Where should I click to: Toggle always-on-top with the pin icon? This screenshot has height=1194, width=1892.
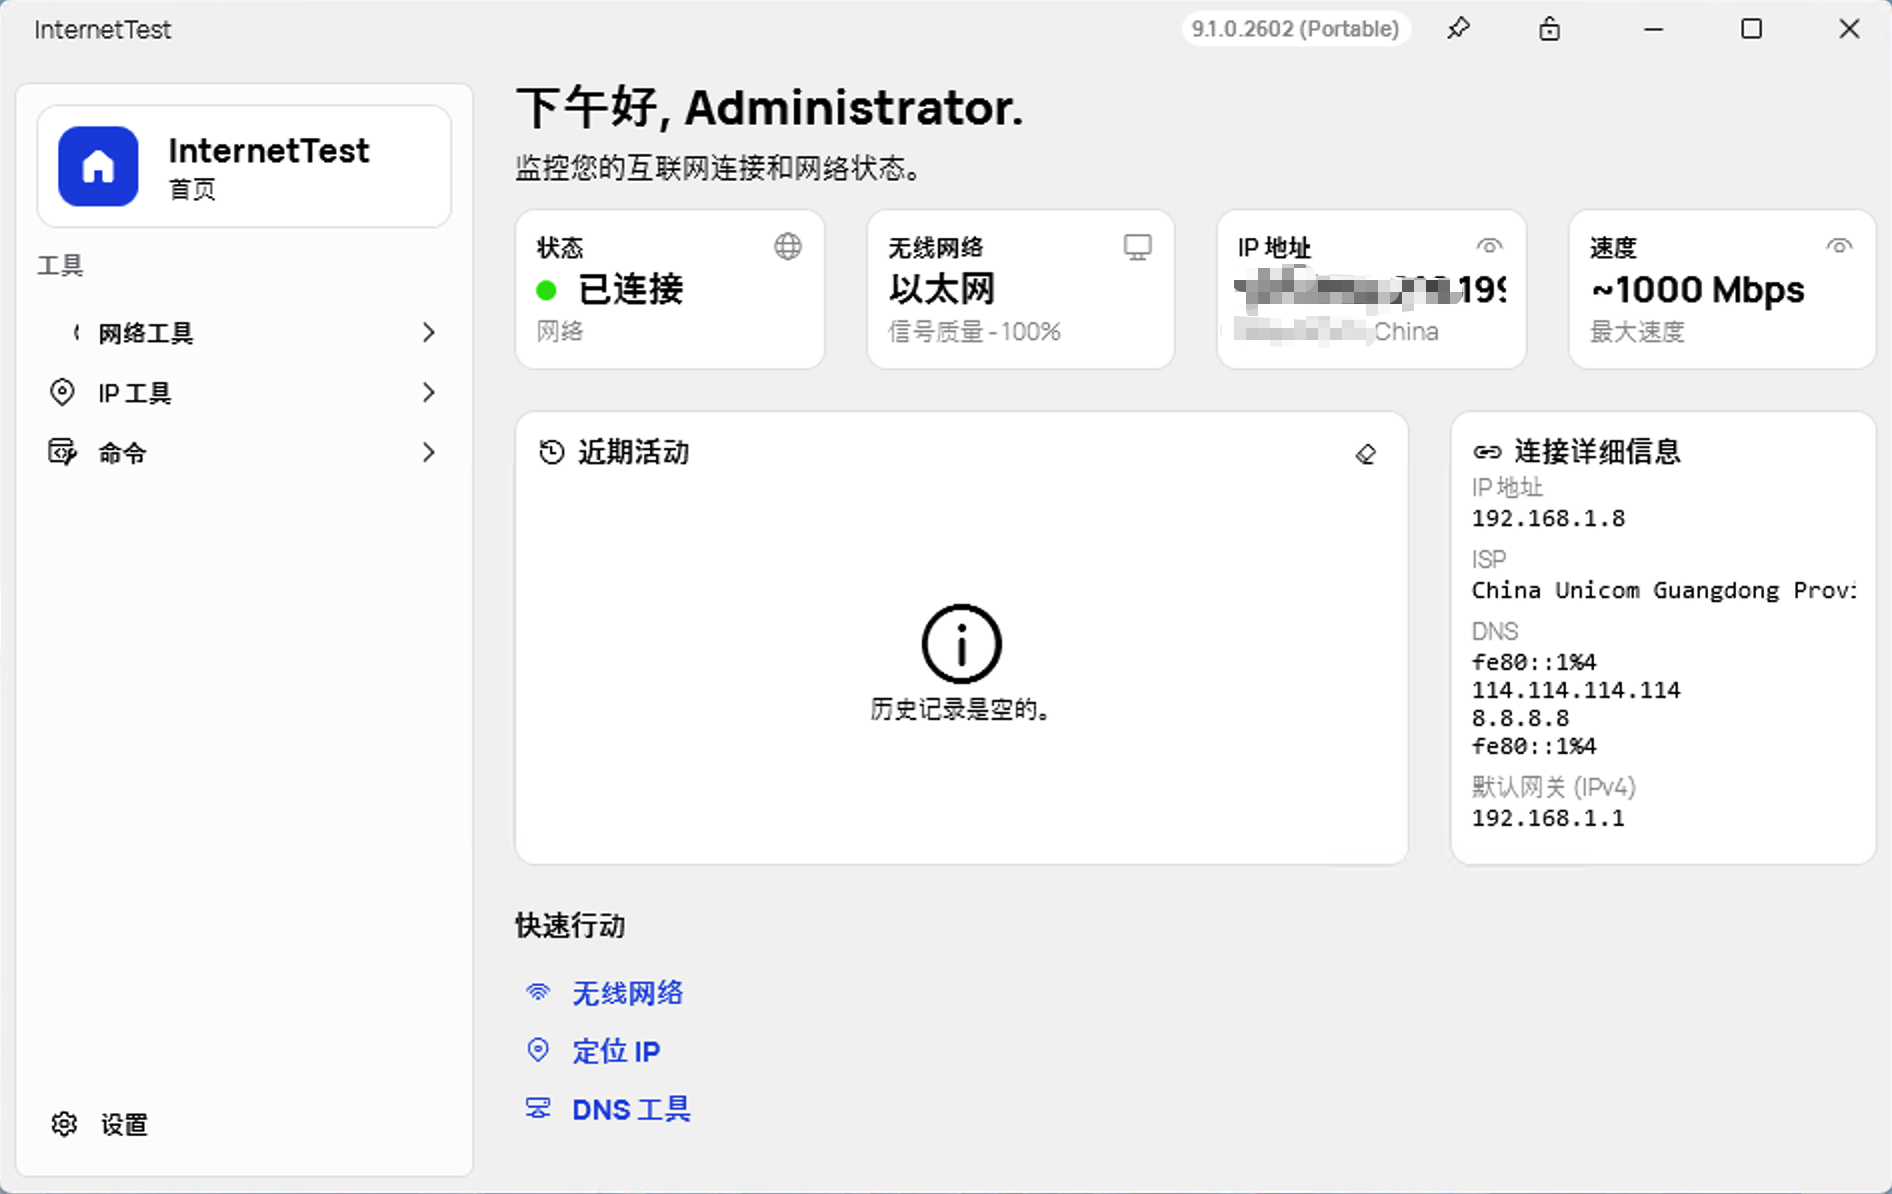(x=1459, y=29)
